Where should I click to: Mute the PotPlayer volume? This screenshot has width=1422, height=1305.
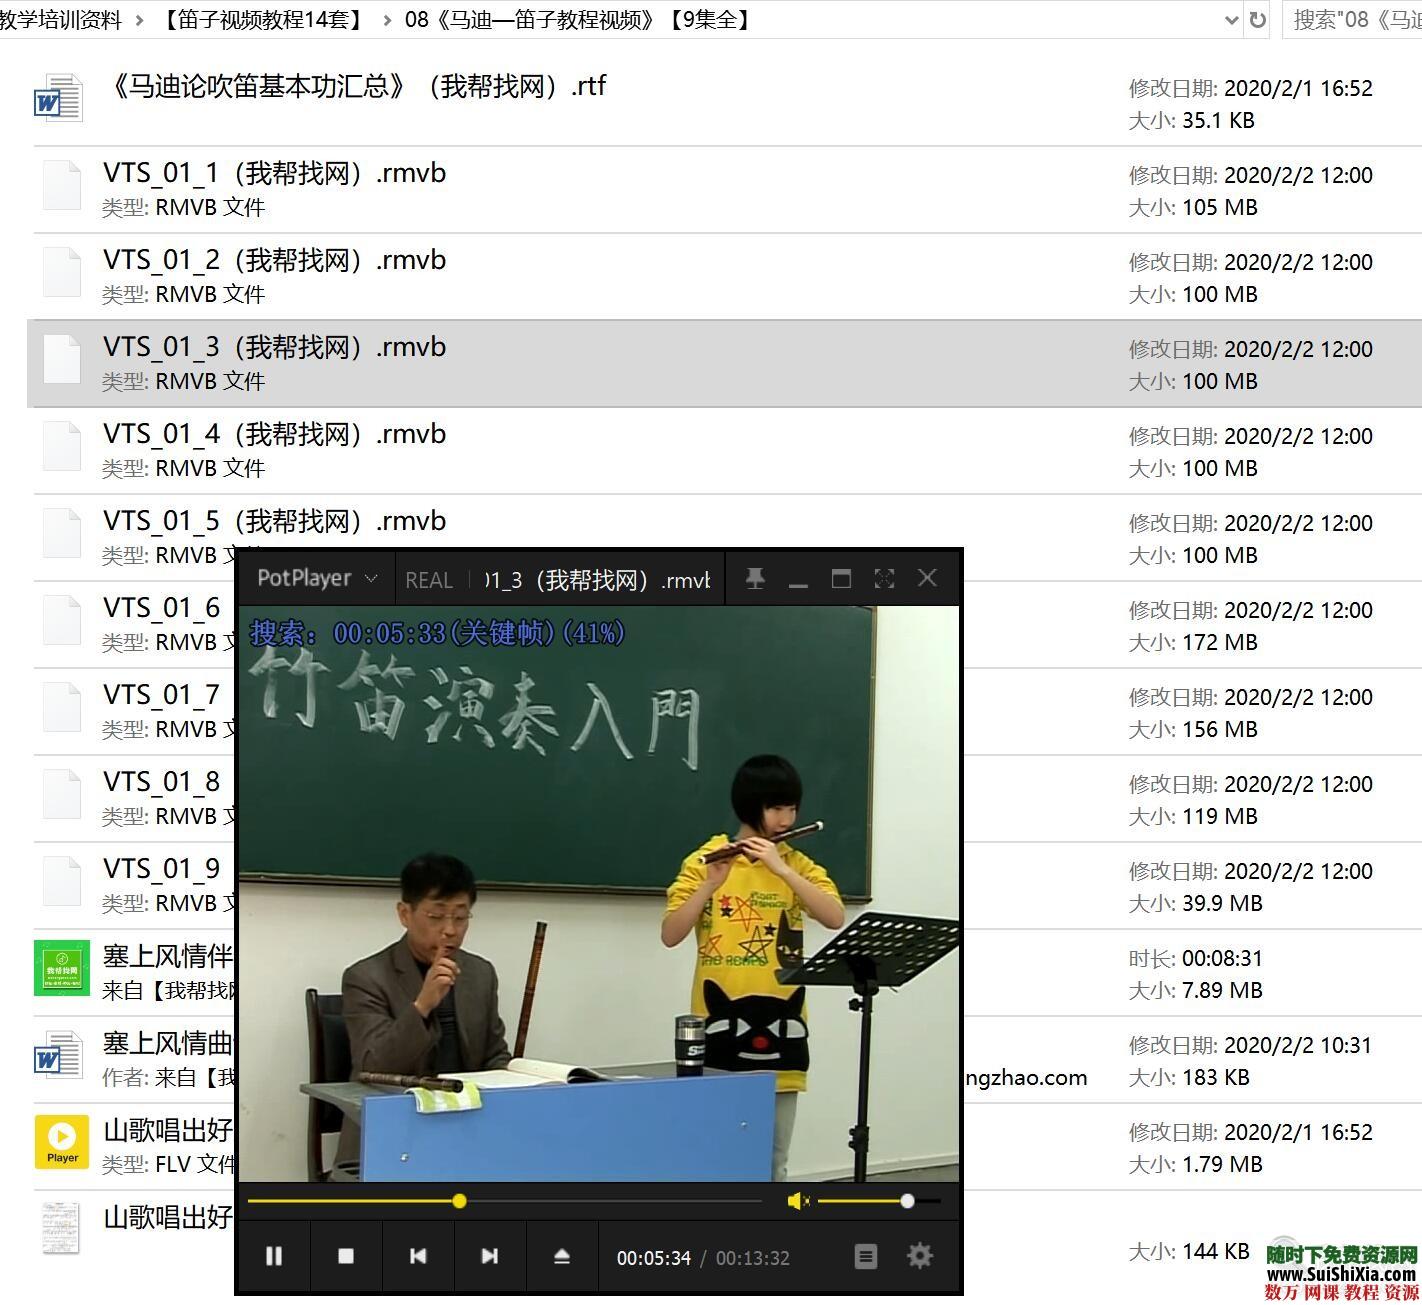pyautogui.click(x=797, y=1201)
